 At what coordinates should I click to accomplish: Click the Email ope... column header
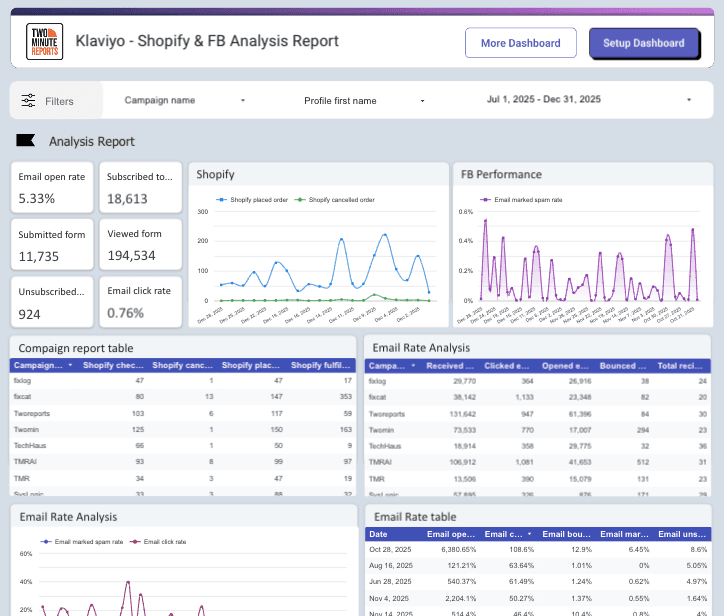click(x=451, y=534)
